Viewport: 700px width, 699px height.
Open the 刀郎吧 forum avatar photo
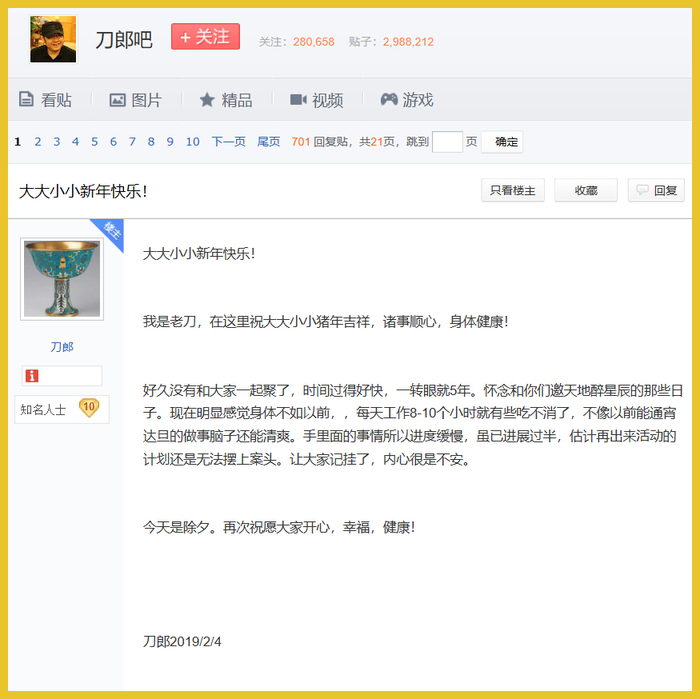[x=53, y=39]
